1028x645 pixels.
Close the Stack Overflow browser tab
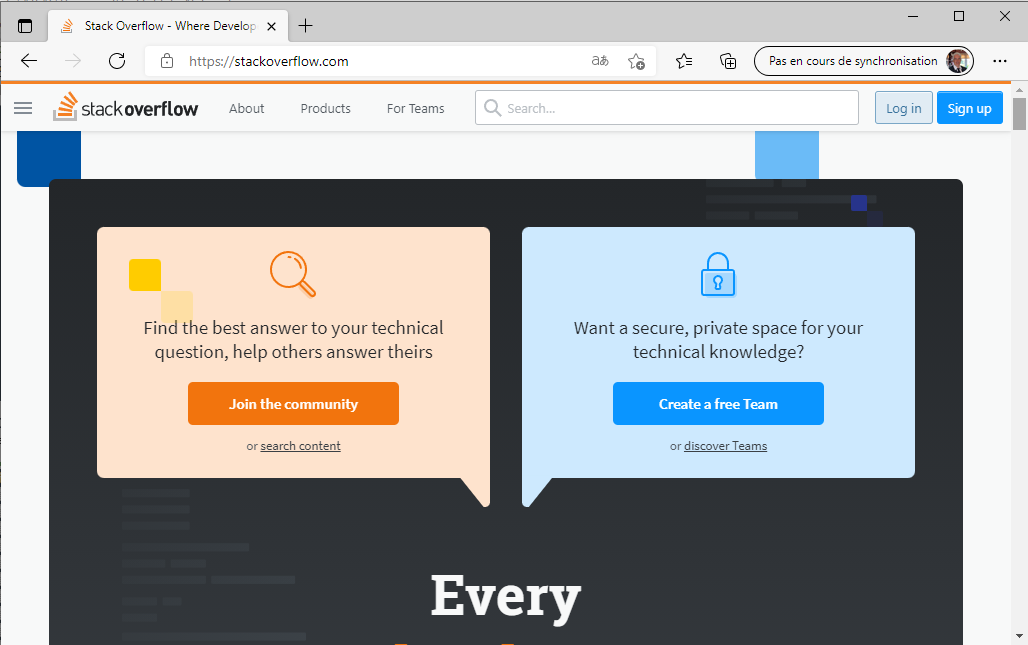[271, 26]
